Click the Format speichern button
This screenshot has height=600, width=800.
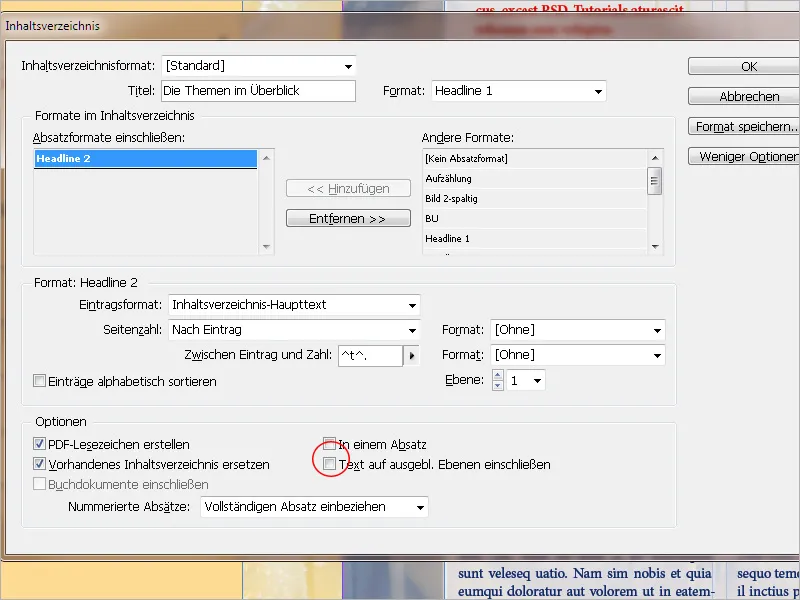tap(744, 127)
